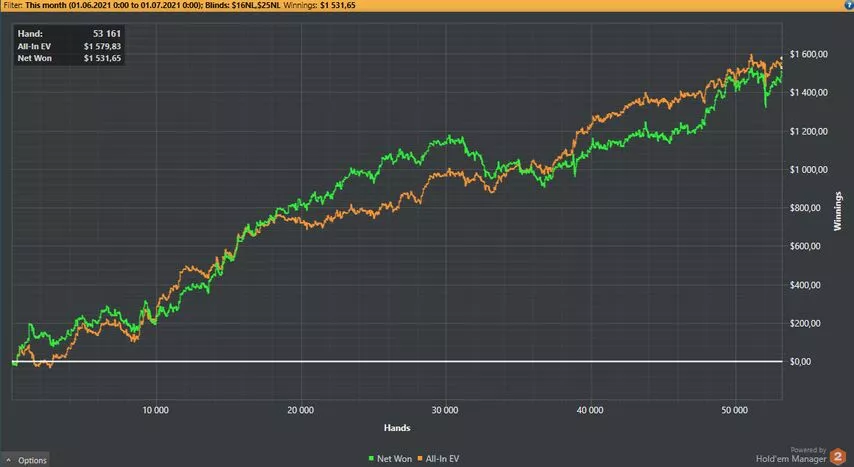The width and height of the screenshot is (854, 467).
Task: Click the 50 000 hands axis label
Action: point(735,410)
